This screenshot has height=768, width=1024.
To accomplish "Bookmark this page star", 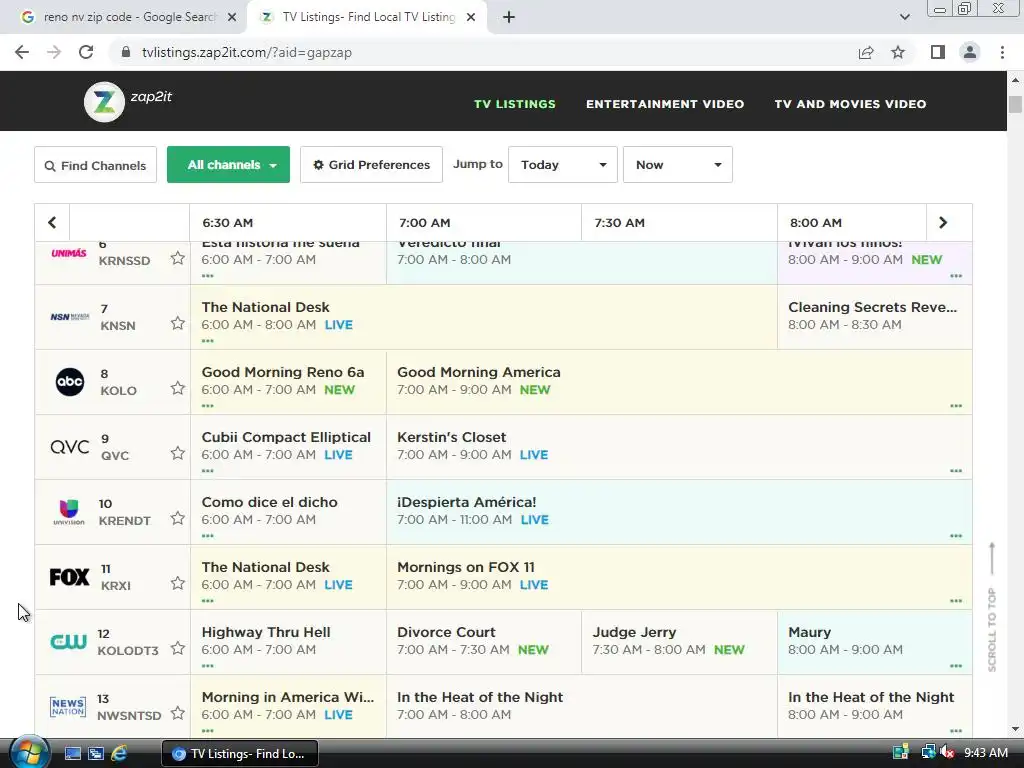I will (x=898, y=52).
